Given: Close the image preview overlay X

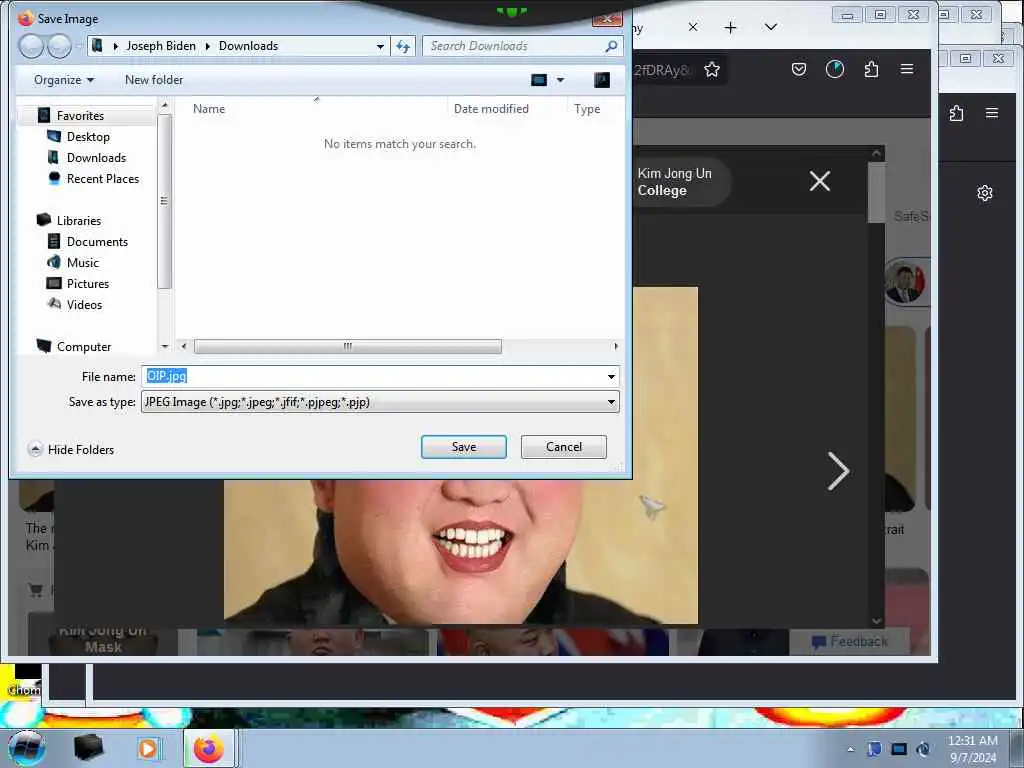Looking at the screenshot, I should coord(820,181).
